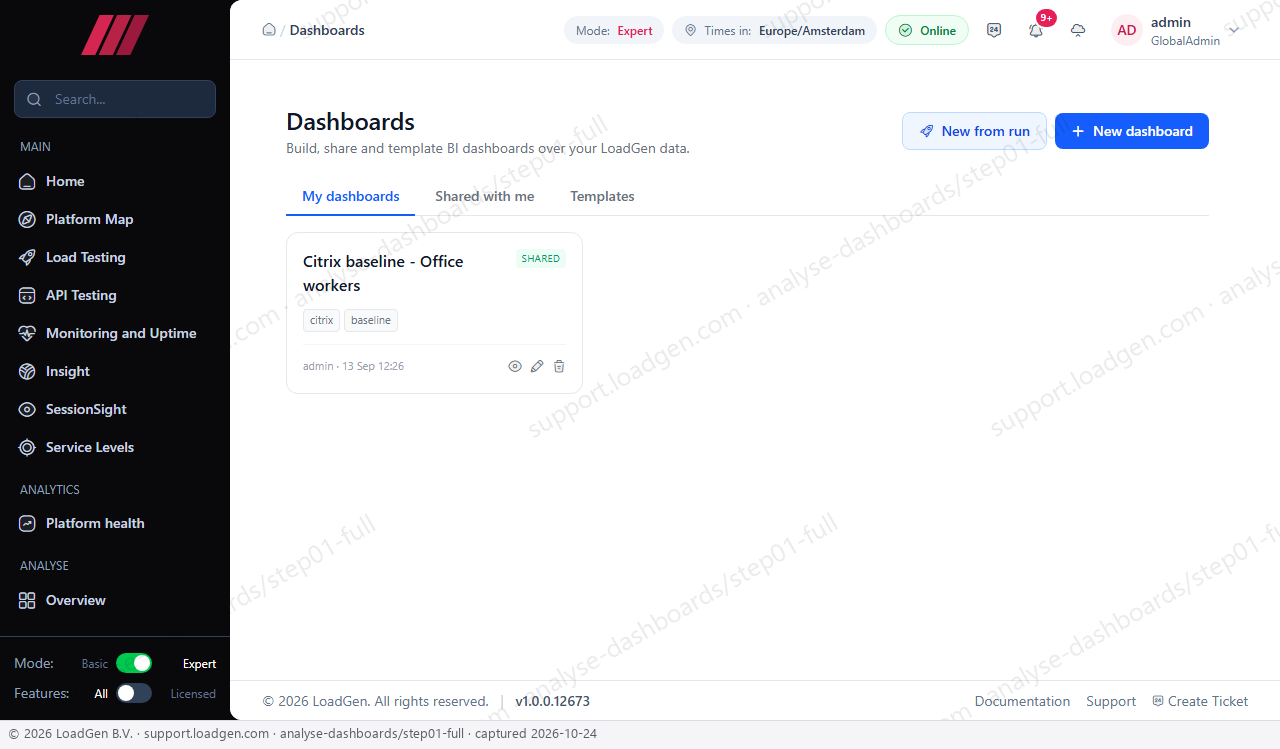
Task: Select the My dashboards tab
Action: [351, 196]
